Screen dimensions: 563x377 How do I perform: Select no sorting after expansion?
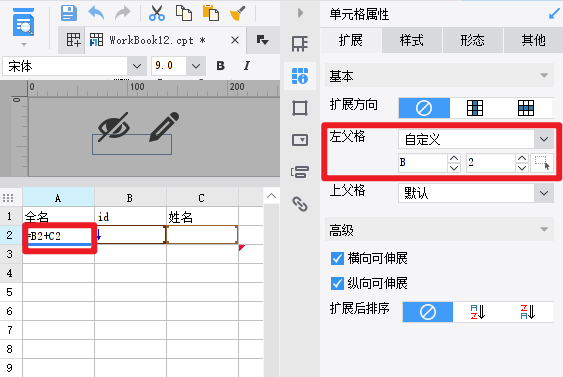pyautogui.click(x=428, y=312)
